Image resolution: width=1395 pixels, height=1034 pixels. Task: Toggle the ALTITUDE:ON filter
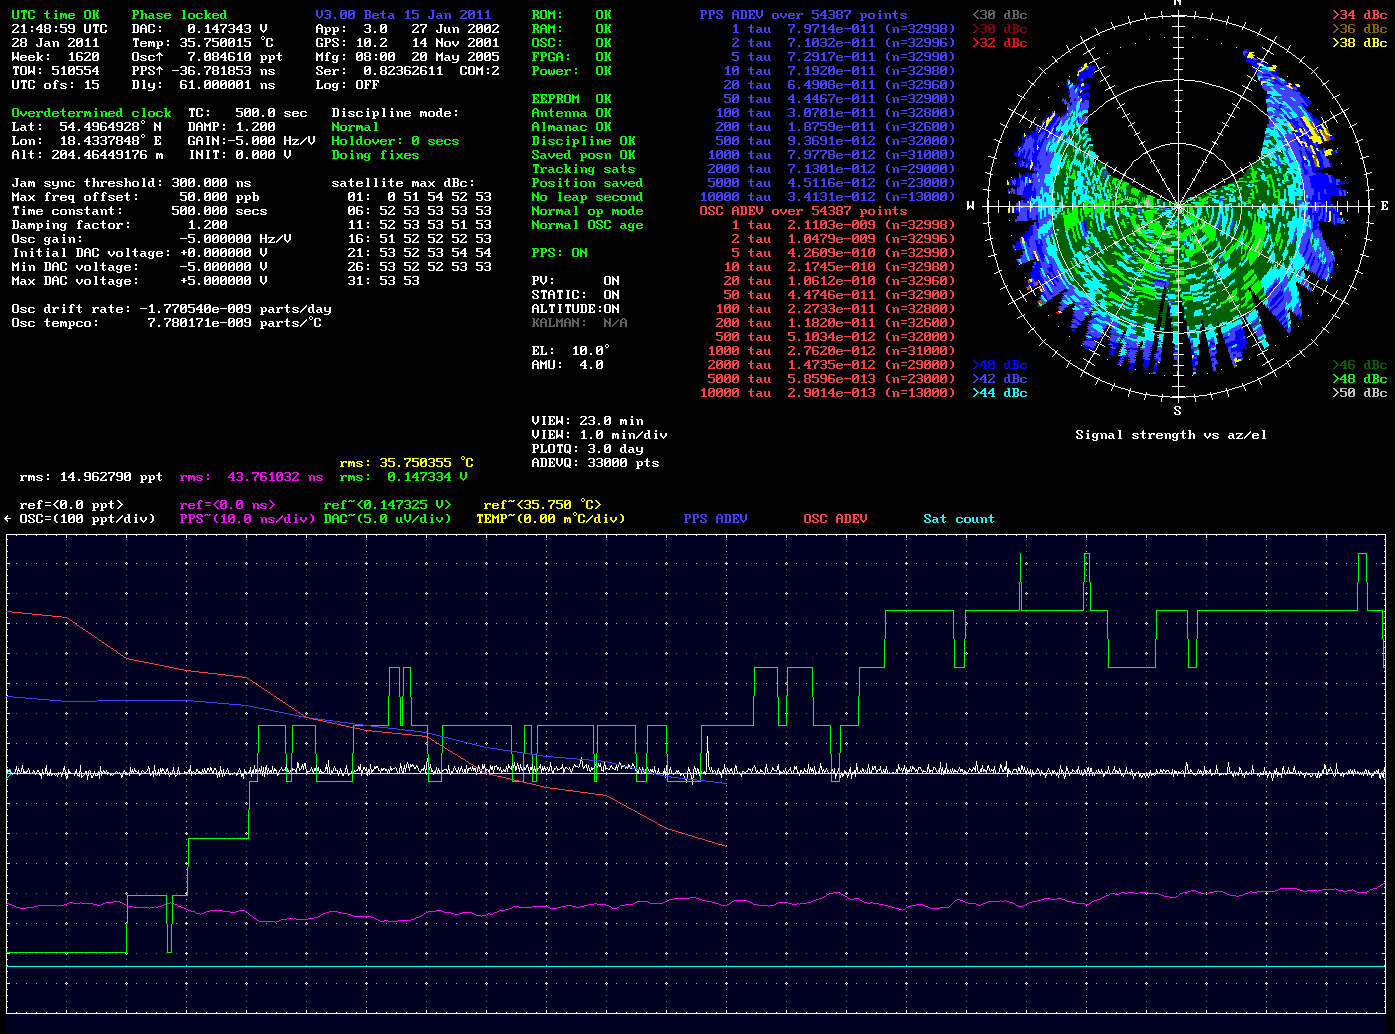click(575, 309)
